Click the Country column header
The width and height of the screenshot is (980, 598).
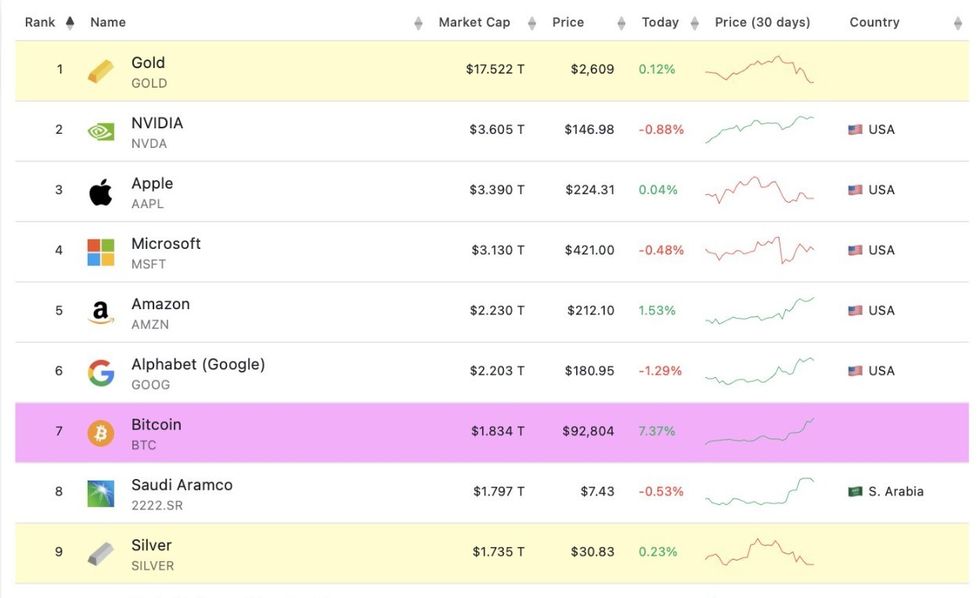pyautogui.click(x=874, y=22)
